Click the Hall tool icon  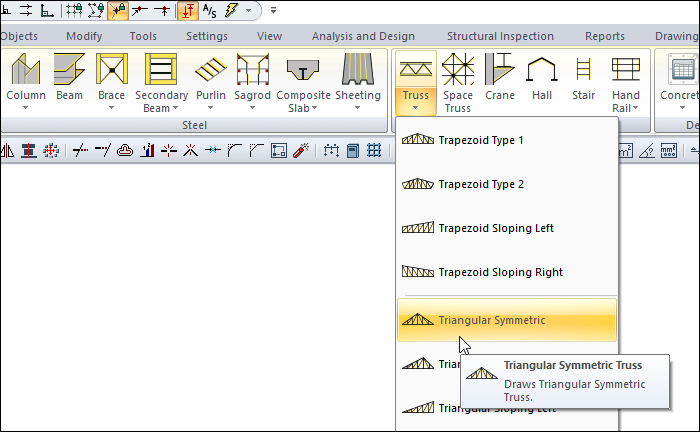click(542, 69)
